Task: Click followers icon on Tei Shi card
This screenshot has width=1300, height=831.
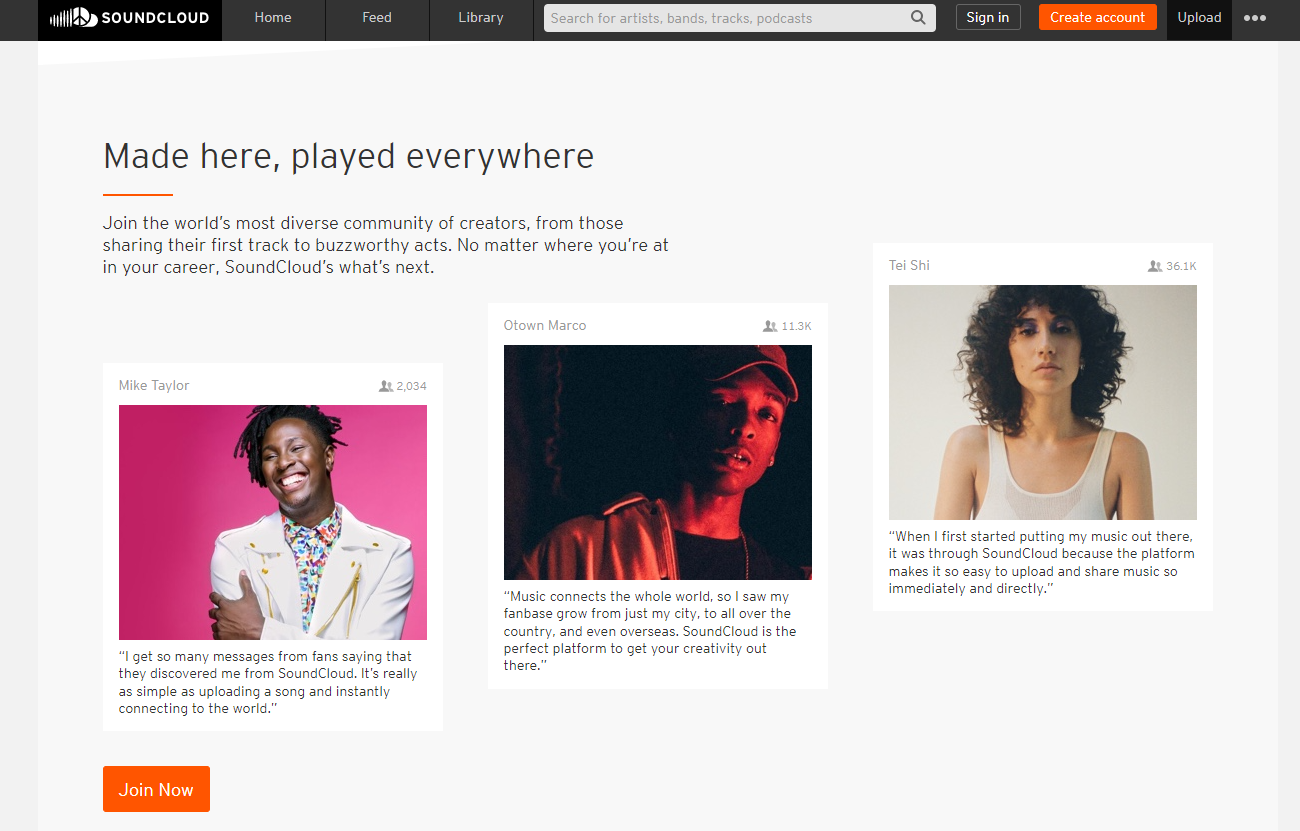Action: (1155, 266)
